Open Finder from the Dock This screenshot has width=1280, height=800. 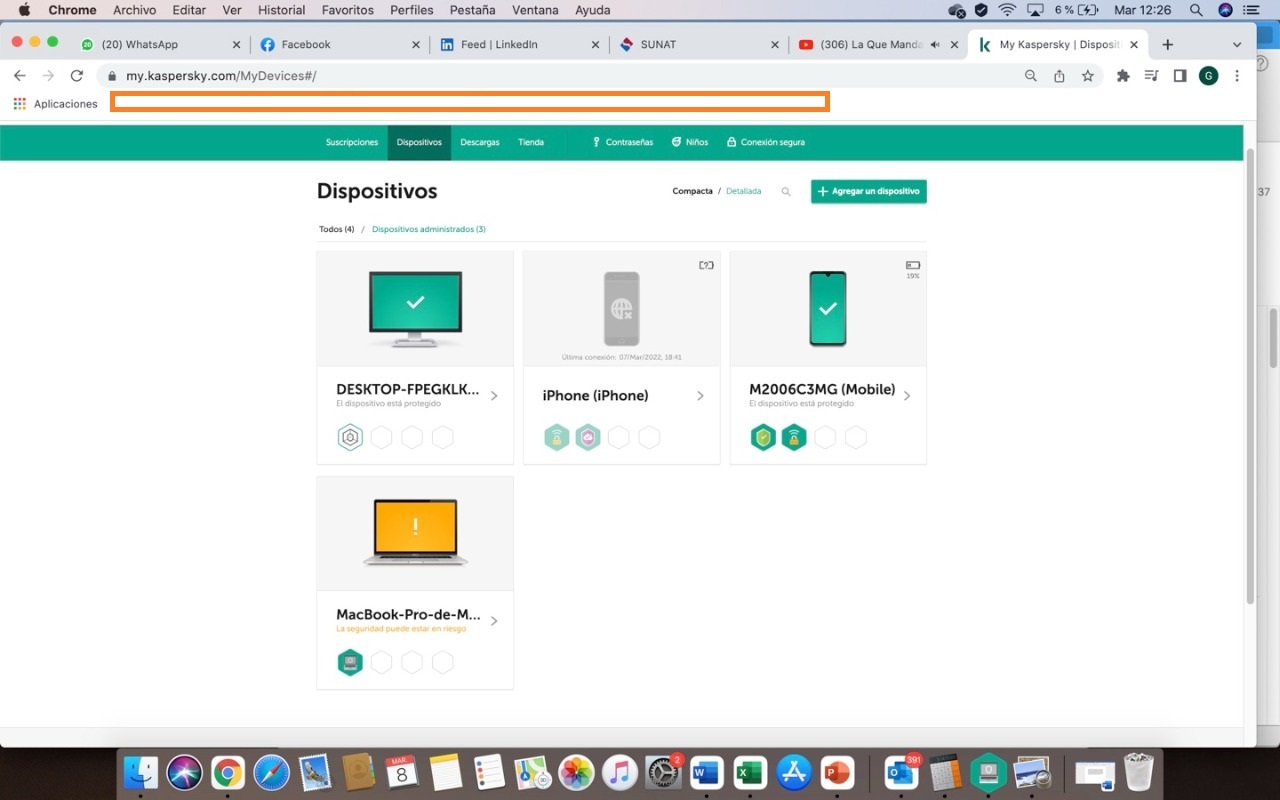point(141,773)
